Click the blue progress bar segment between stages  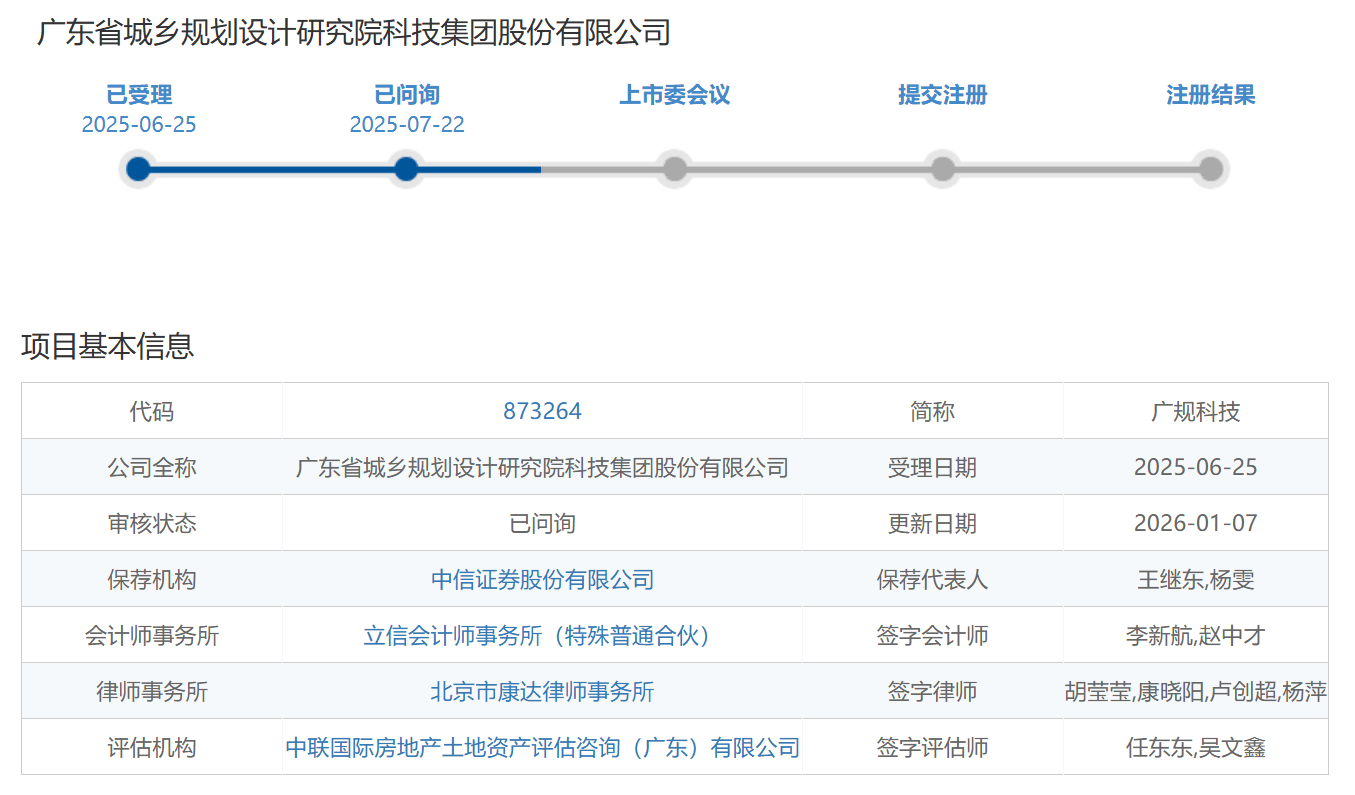(x=272, y=169)
